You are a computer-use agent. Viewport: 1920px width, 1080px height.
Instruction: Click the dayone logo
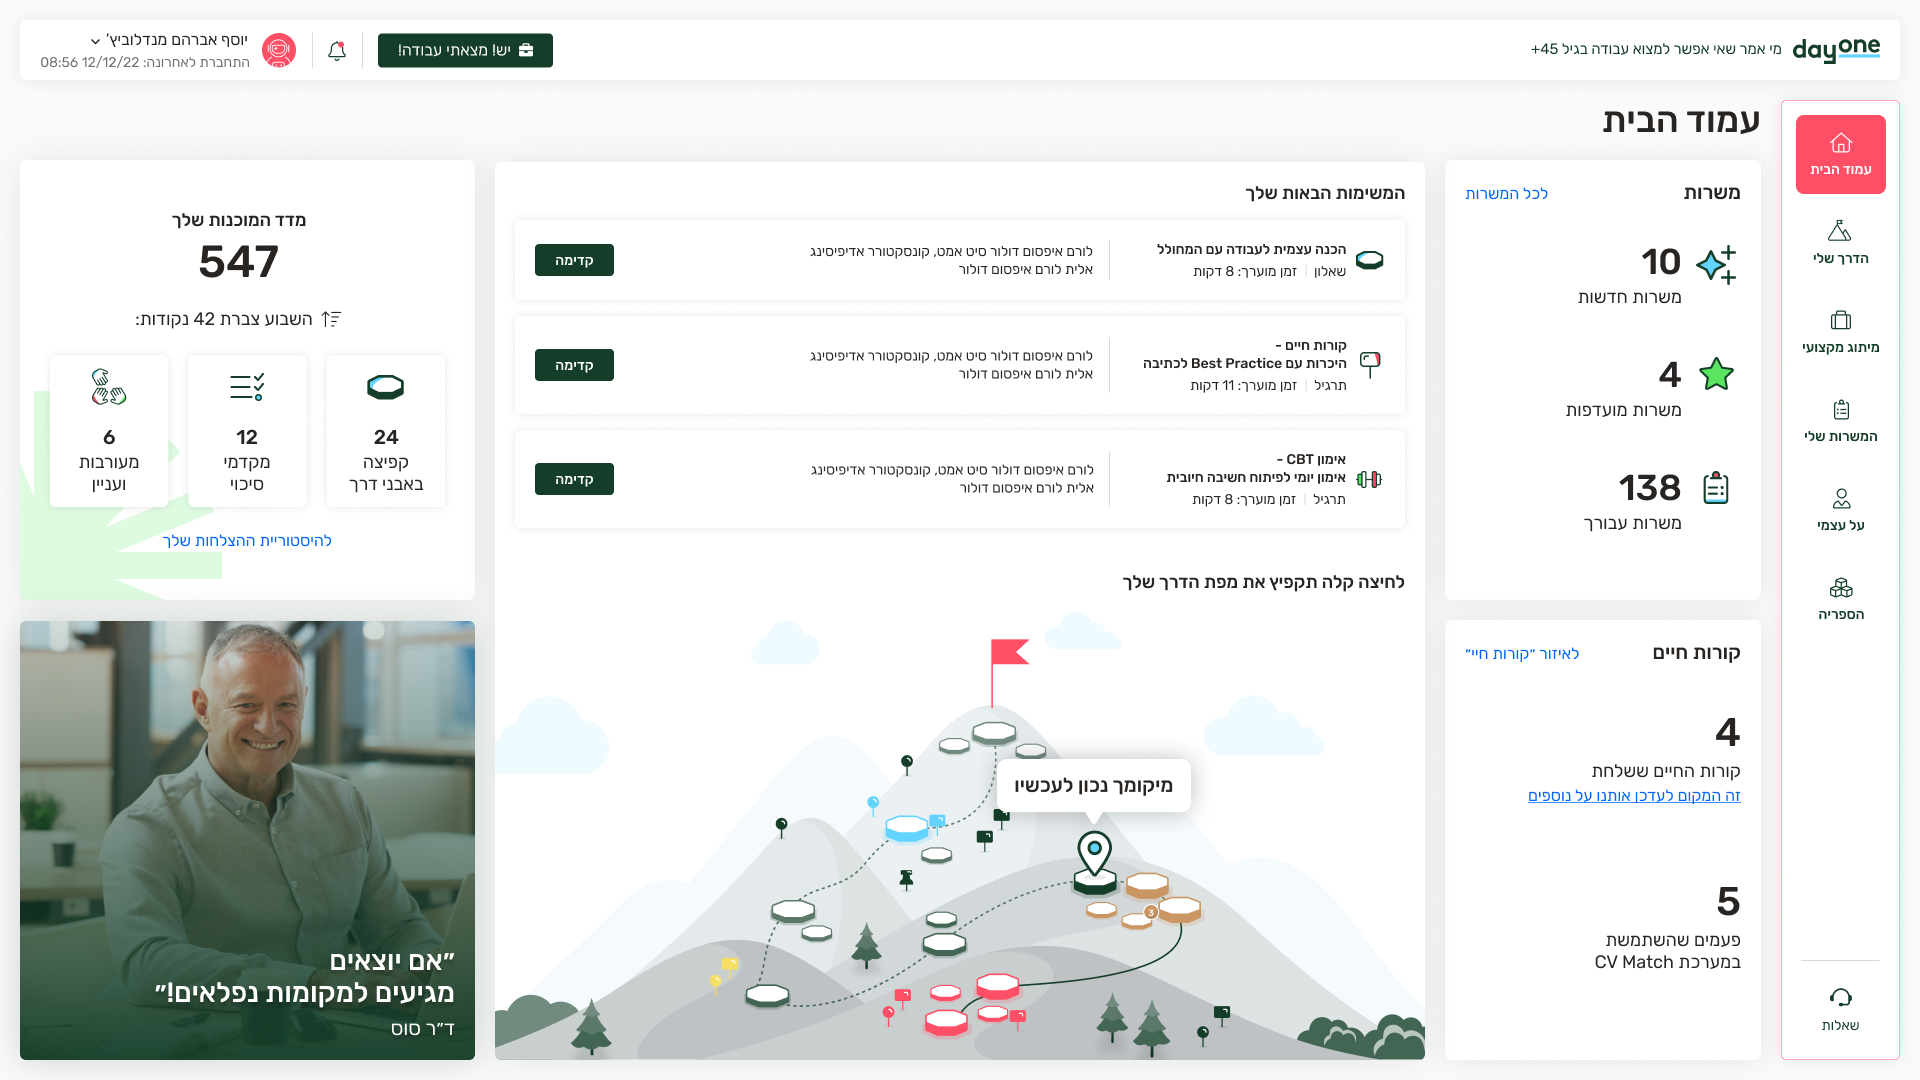point(1836,50)
